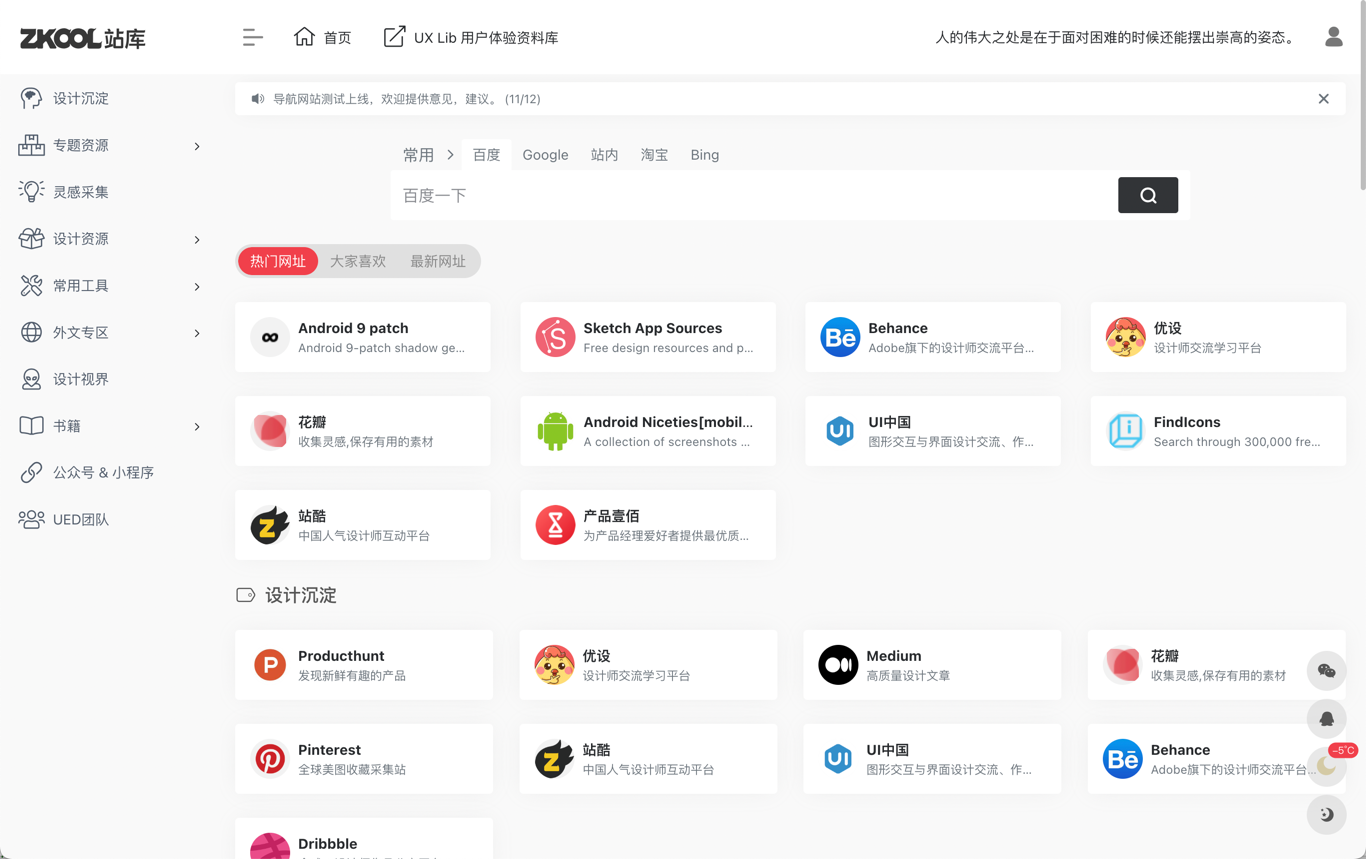Click the Producthunt P icon

[270, 665]
